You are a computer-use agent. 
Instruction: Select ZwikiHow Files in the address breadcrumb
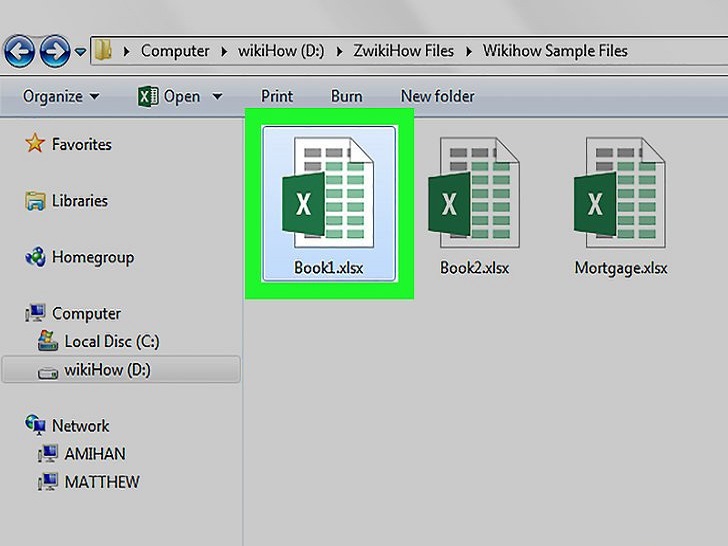tap(403, 51)
